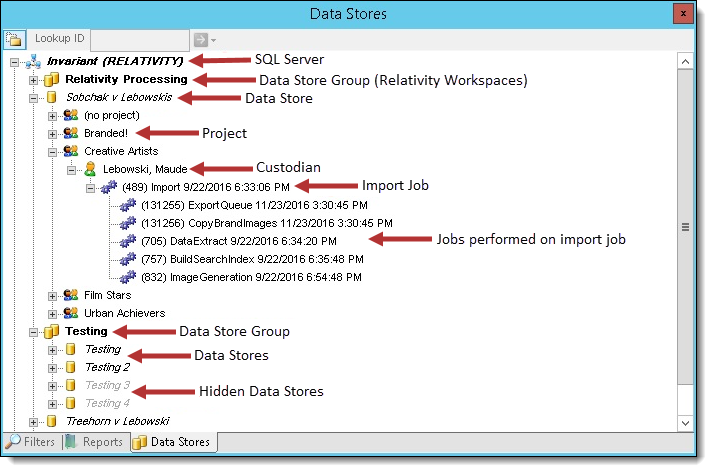The width and height of the screenshot is (712, 472).
Task: Click the gear icon of ImageGeneration job
Action: [x=128, y=277]
